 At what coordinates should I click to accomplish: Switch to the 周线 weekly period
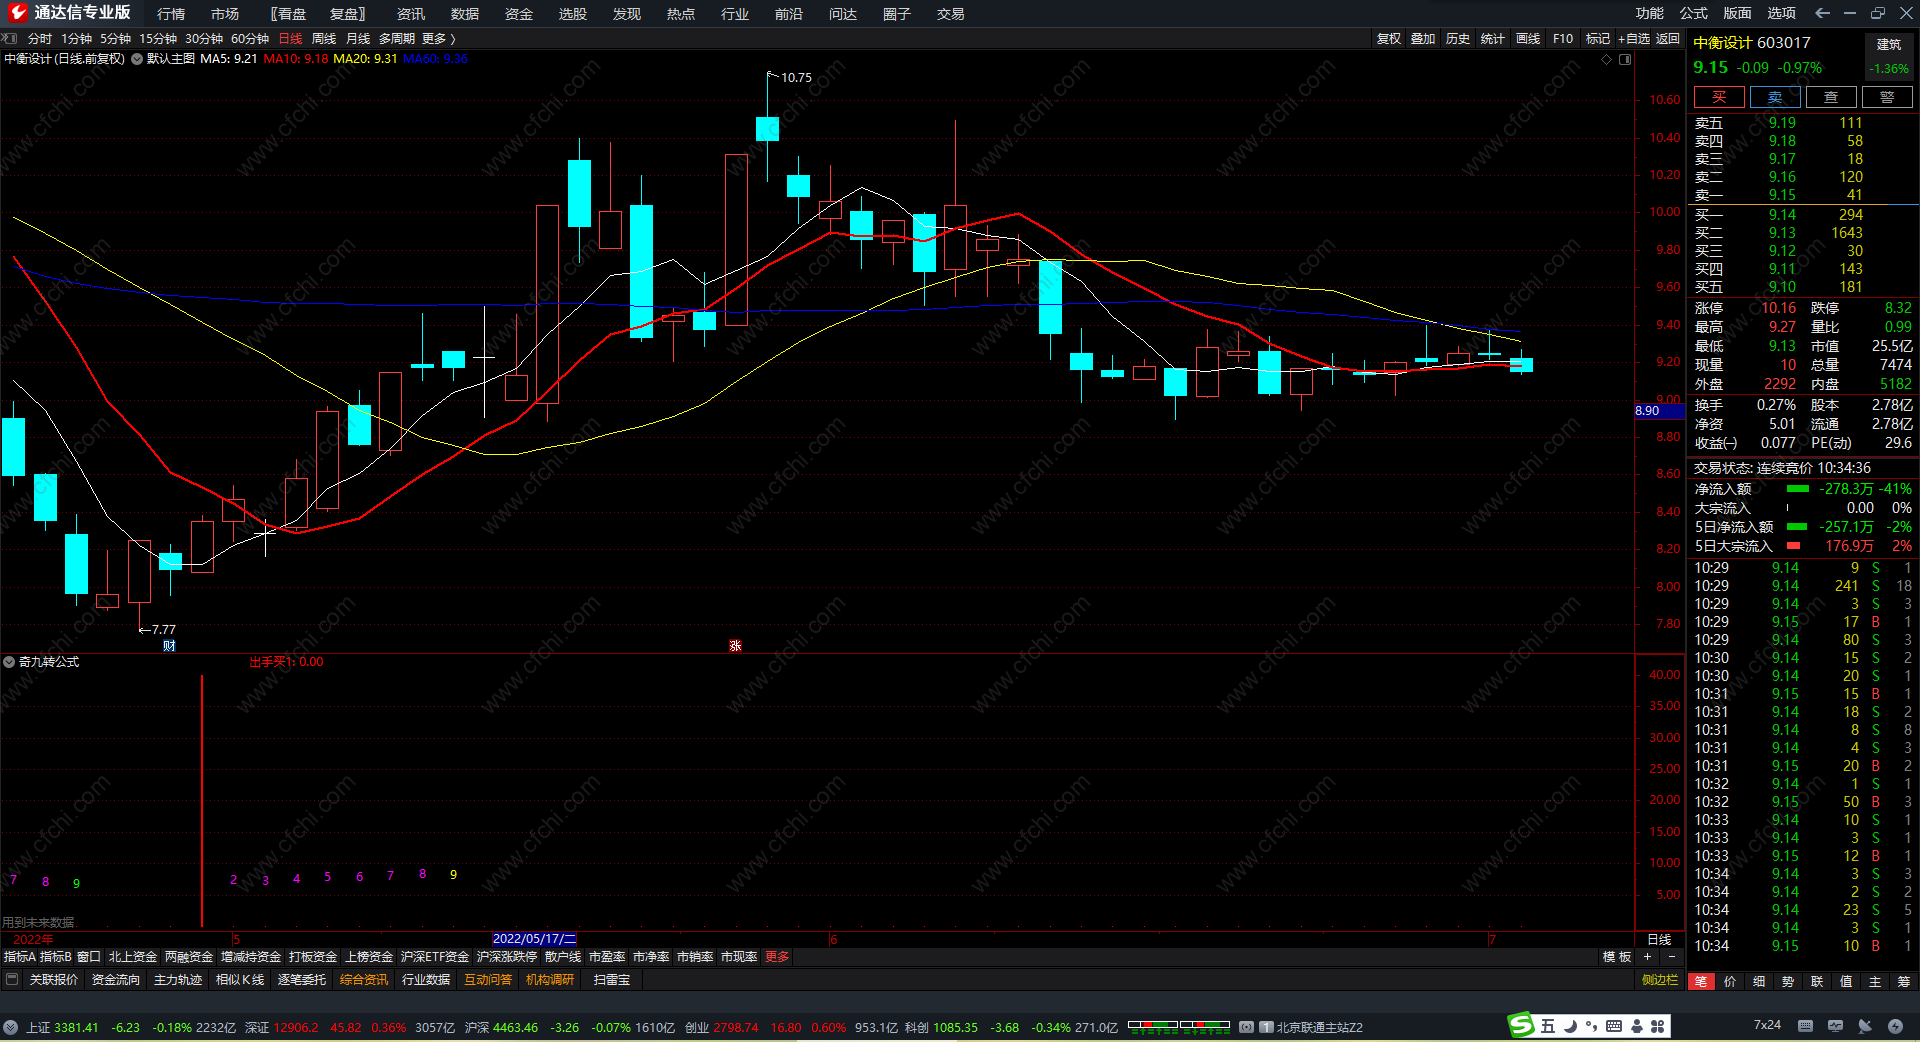click(x=324, y=39)
